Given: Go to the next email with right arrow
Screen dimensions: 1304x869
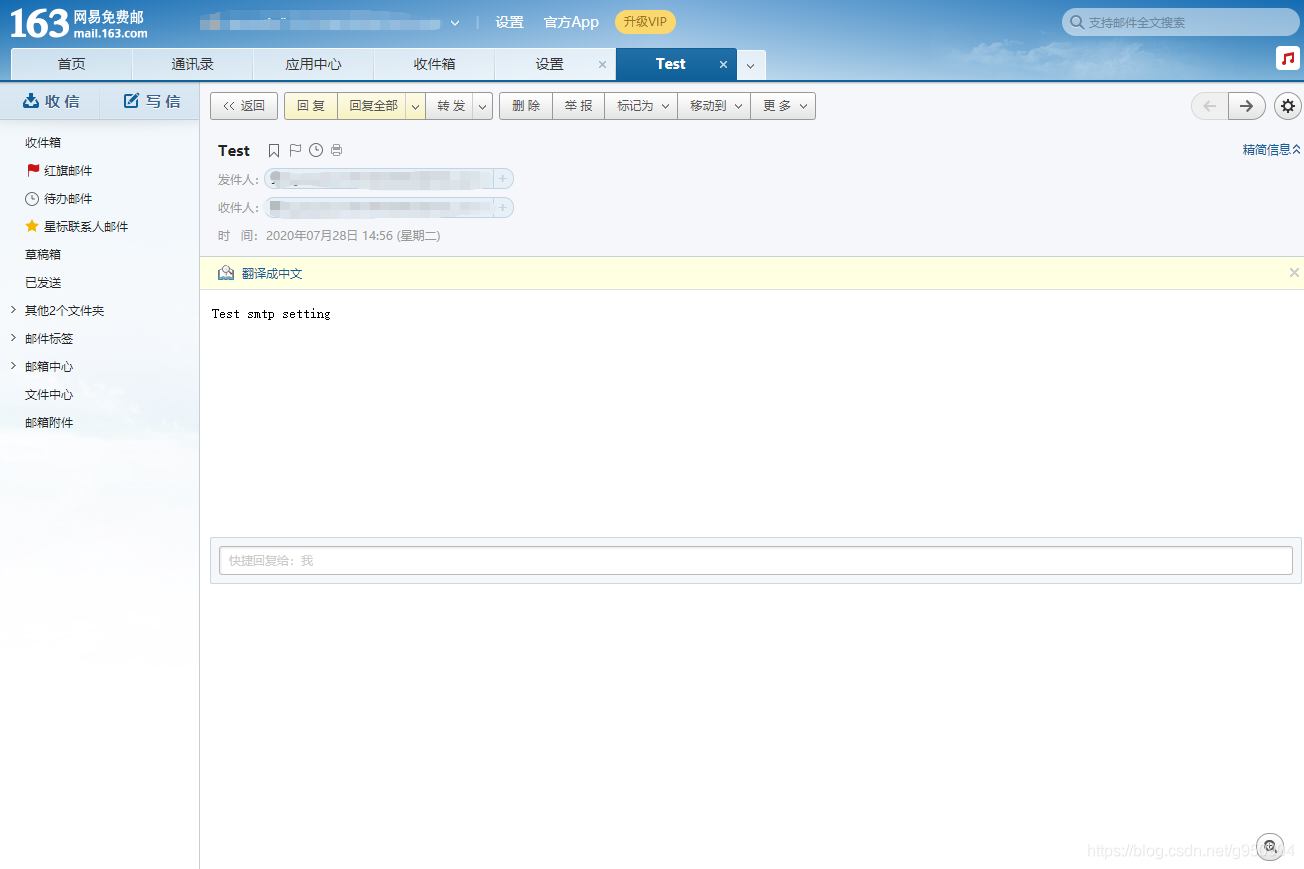Looking at the screenshot, I should coord(1246,106).
